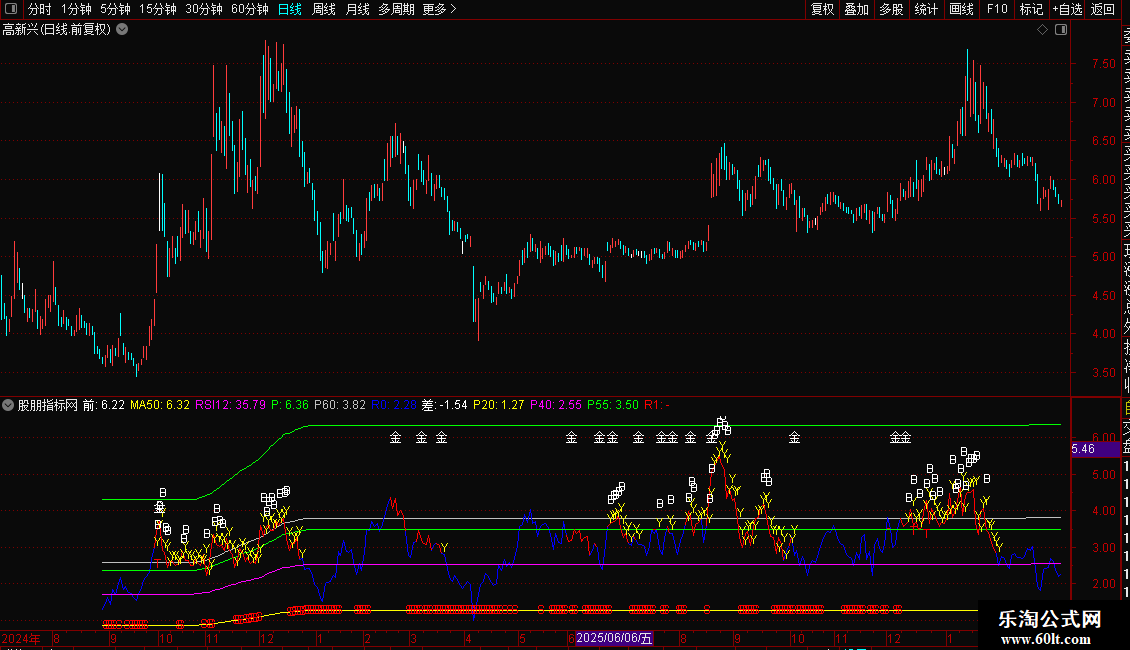Click the P40: 2.55 readout
Viewport: 1130px width, 650px height.
(x=556, y=405)
